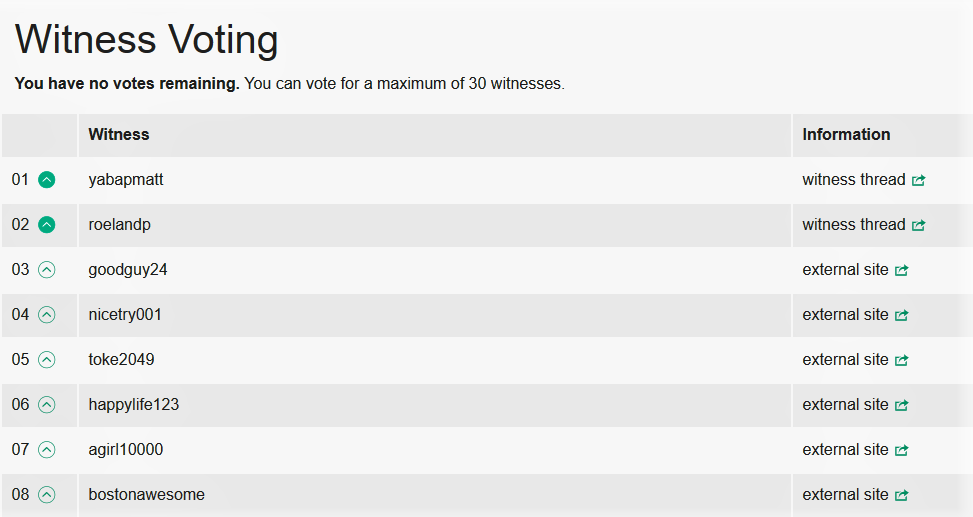The image size is (973, 517).
Task: Open roelandp's witness thread external icon
Action: [918, 226]
